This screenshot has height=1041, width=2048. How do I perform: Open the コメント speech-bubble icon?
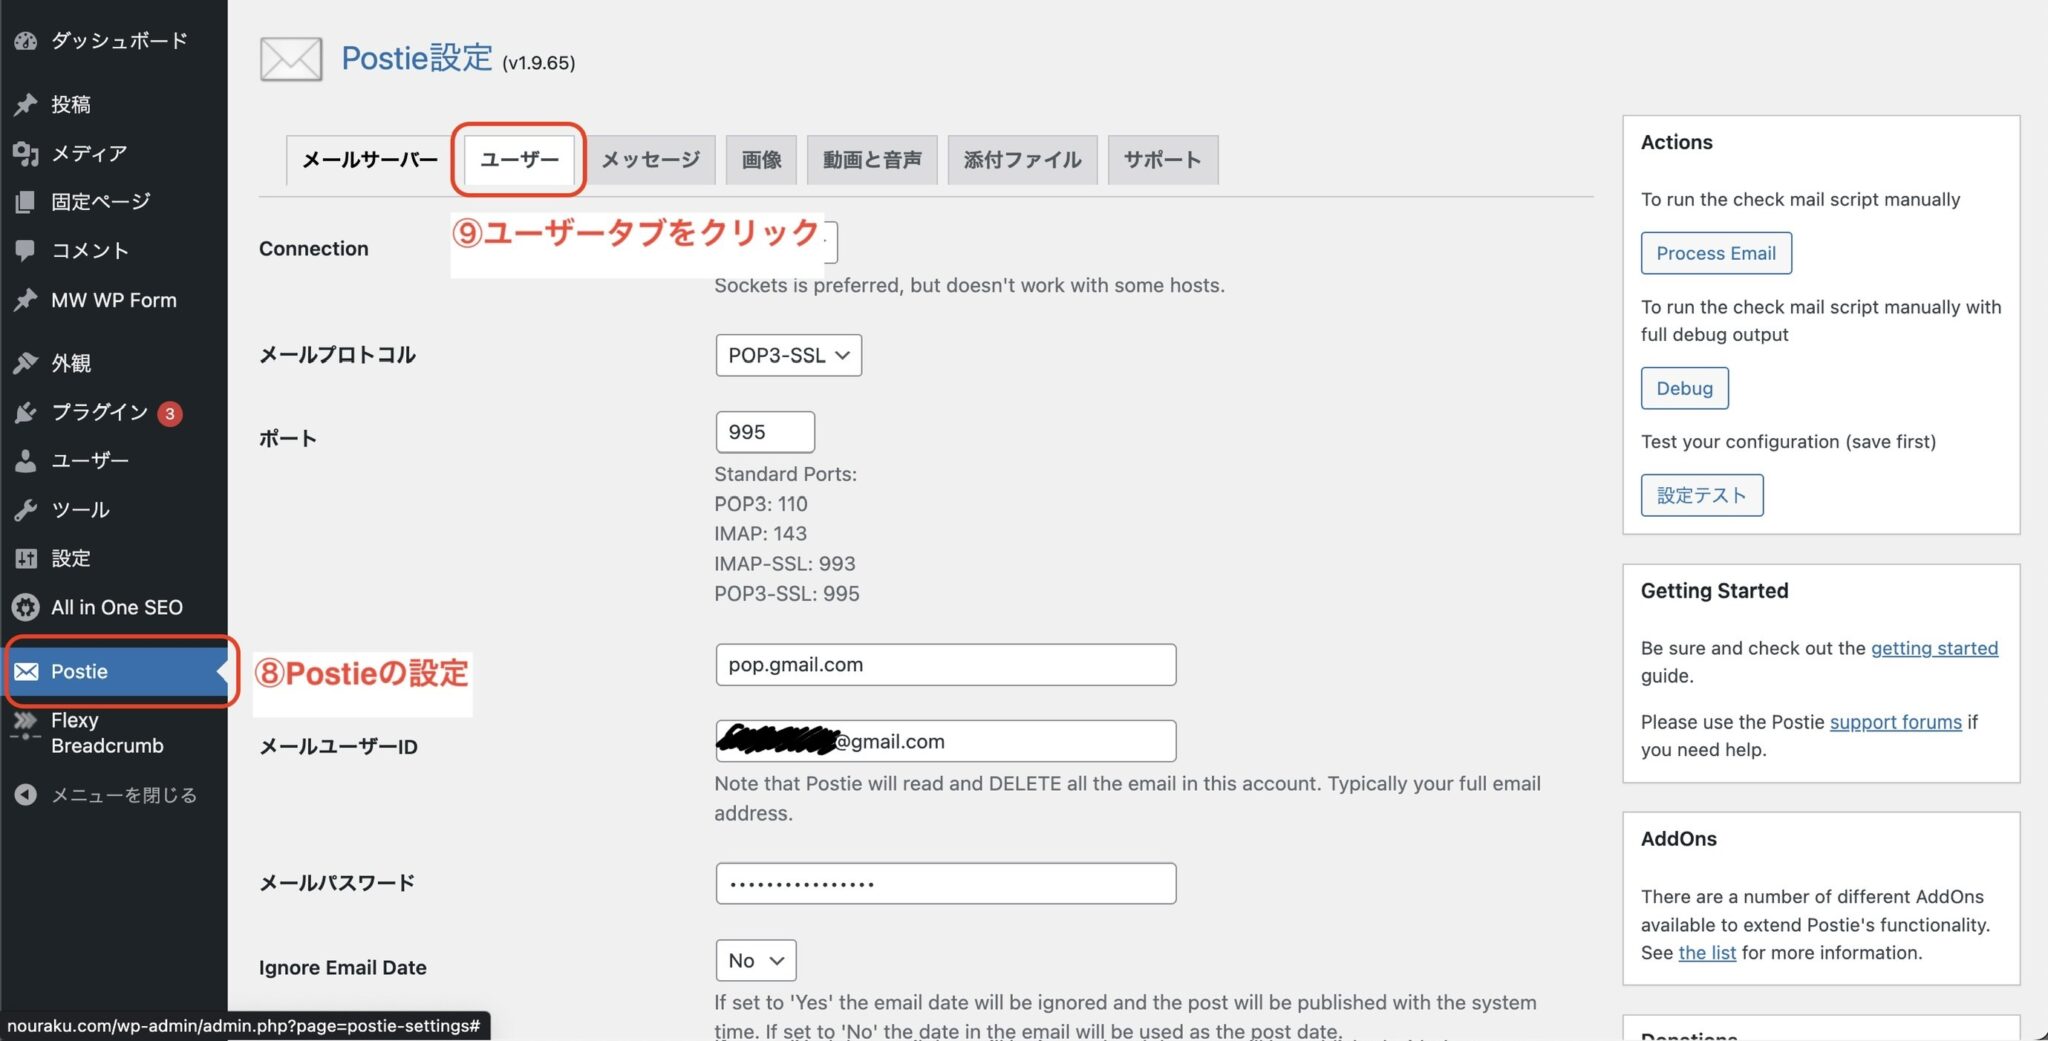pos(25,250)
